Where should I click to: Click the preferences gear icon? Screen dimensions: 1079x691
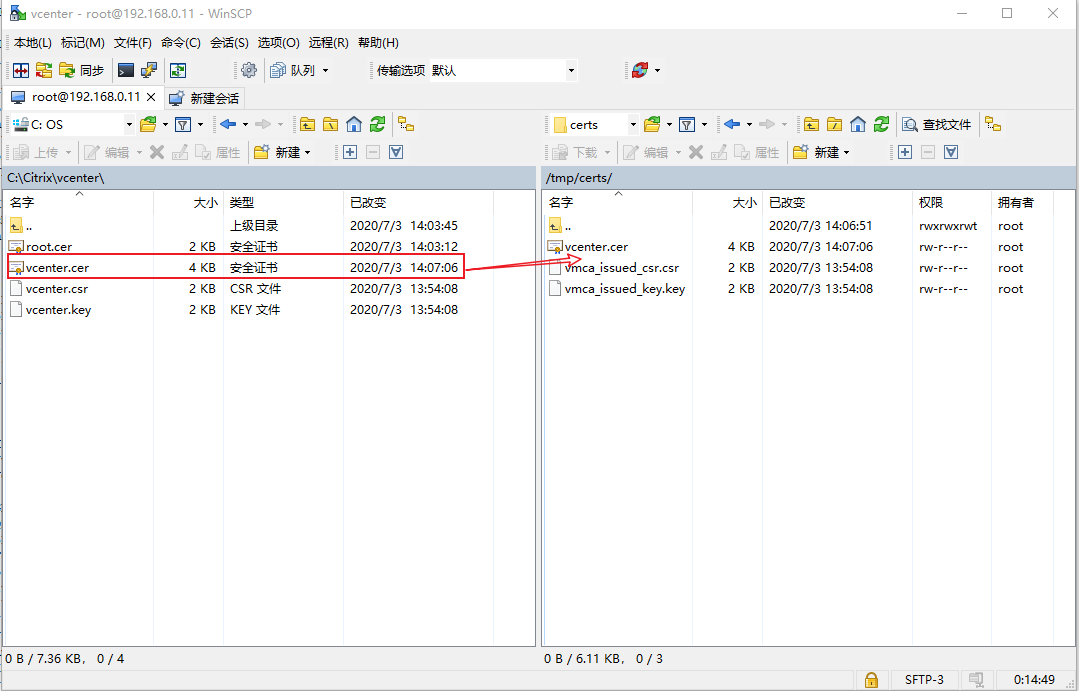249,70
